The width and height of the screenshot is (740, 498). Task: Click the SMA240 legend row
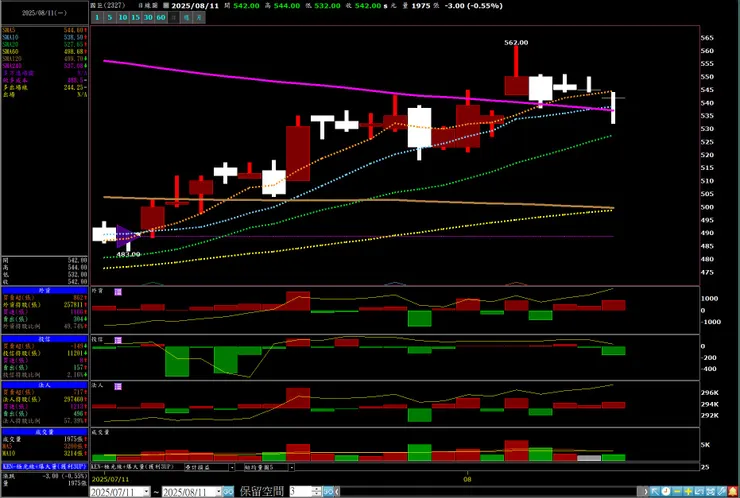click(x=44, y=66)
